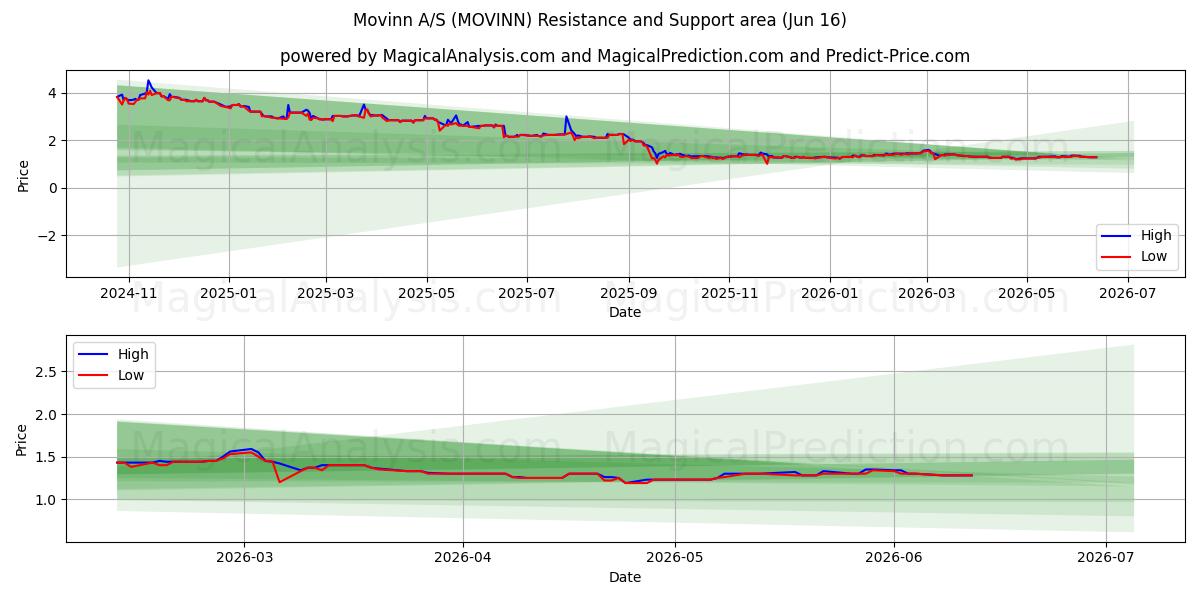Click the '2025-05' x-axis label on the top chart
1200x600 pixels.
(x=427, y=293)
